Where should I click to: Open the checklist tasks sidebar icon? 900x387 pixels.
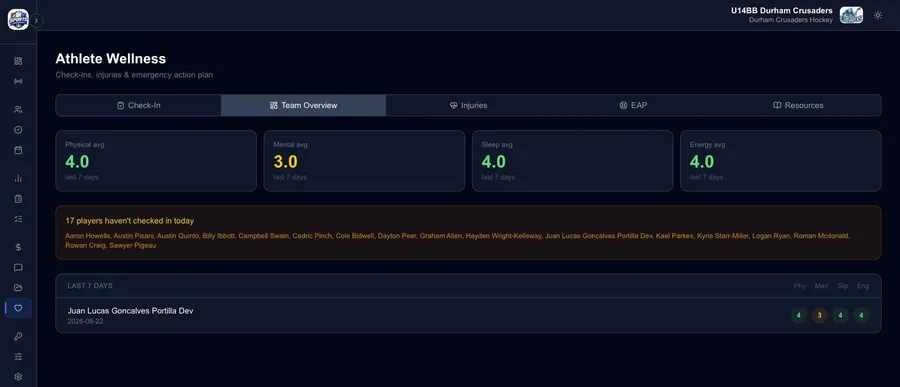(x=18, y=219)
